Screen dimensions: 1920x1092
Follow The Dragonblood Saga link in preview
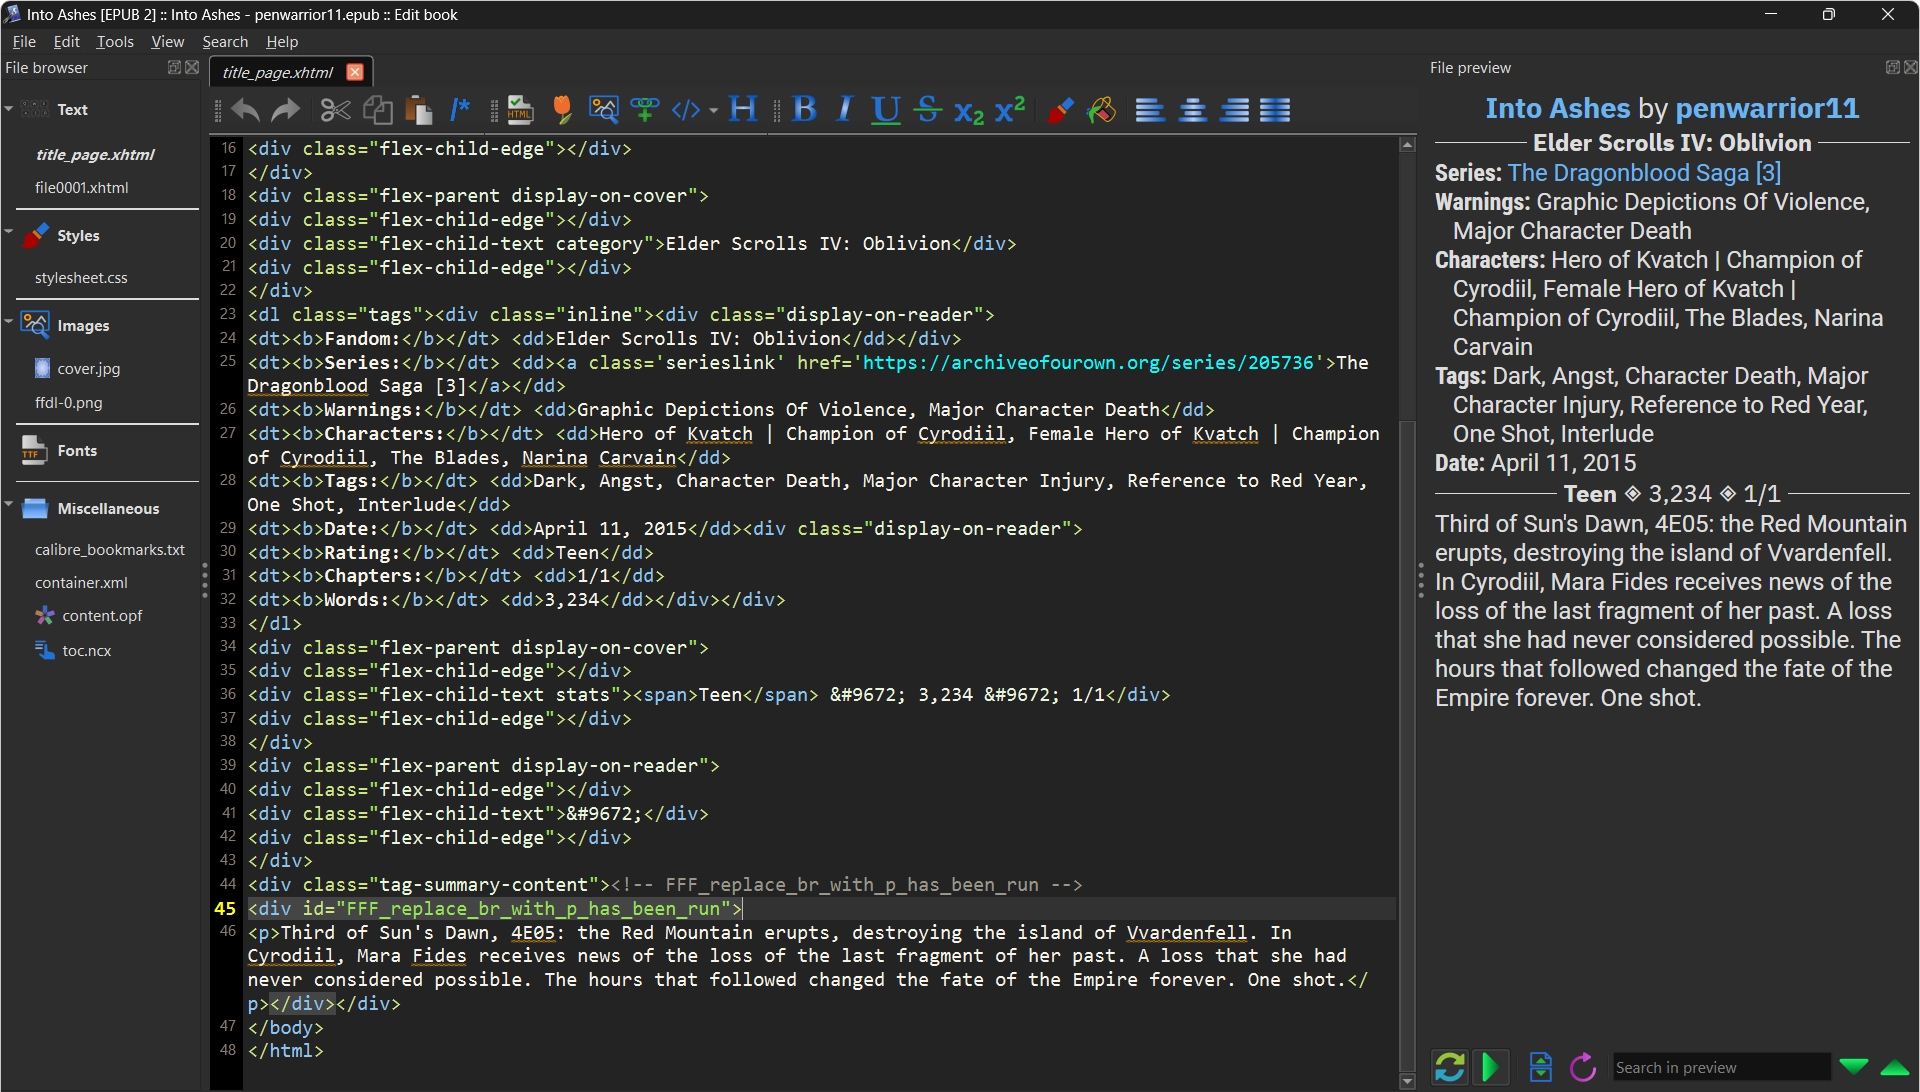1628,172
